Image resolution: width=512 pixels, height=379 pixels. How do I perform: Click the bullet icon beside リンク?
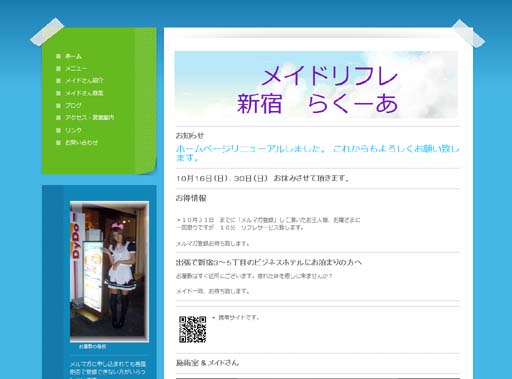coord(58,130)
